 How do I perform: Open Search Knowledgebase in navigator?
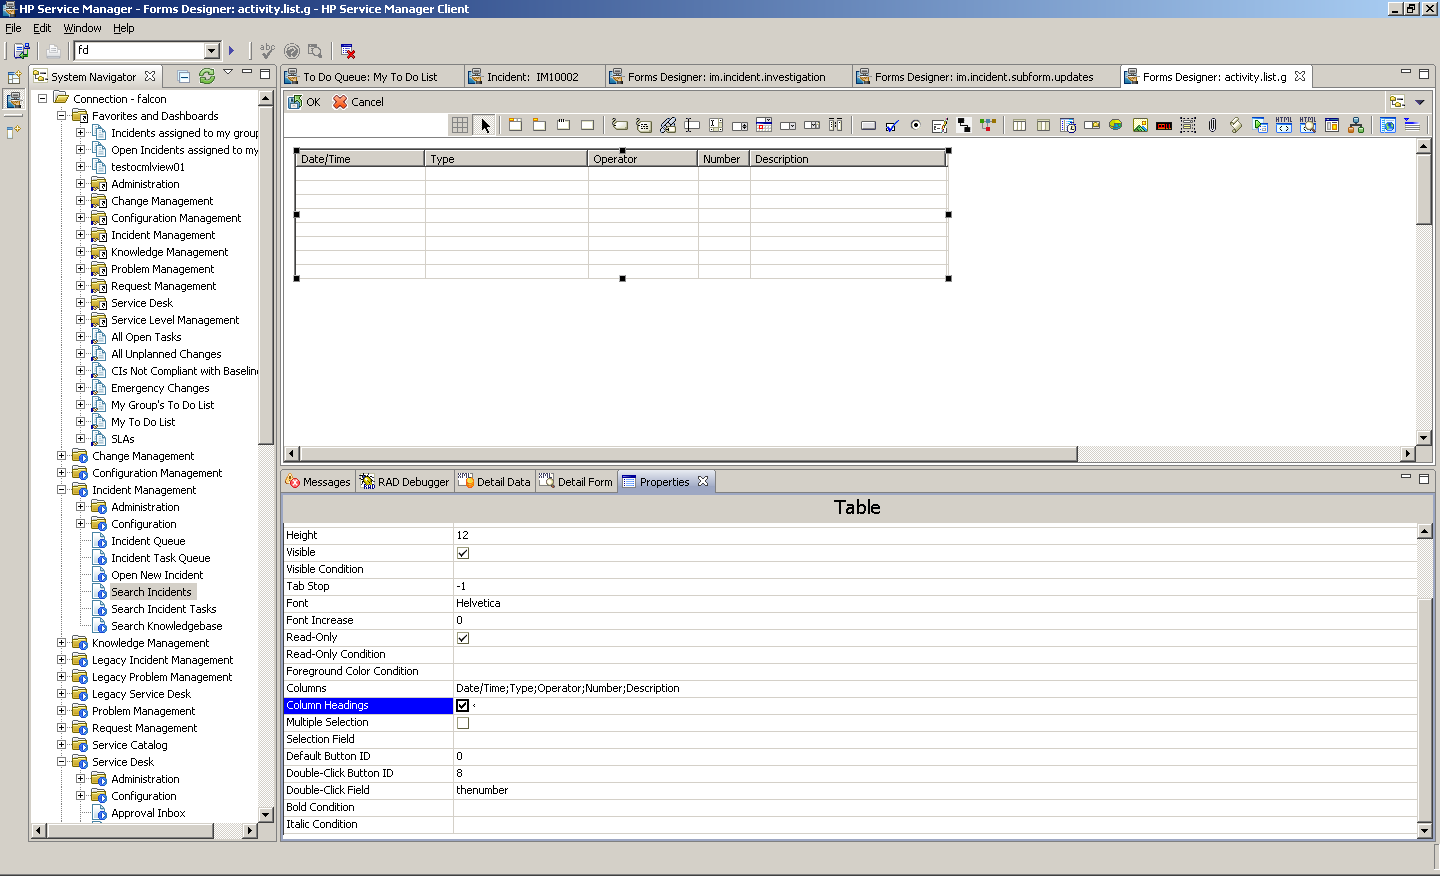[166, 625]
